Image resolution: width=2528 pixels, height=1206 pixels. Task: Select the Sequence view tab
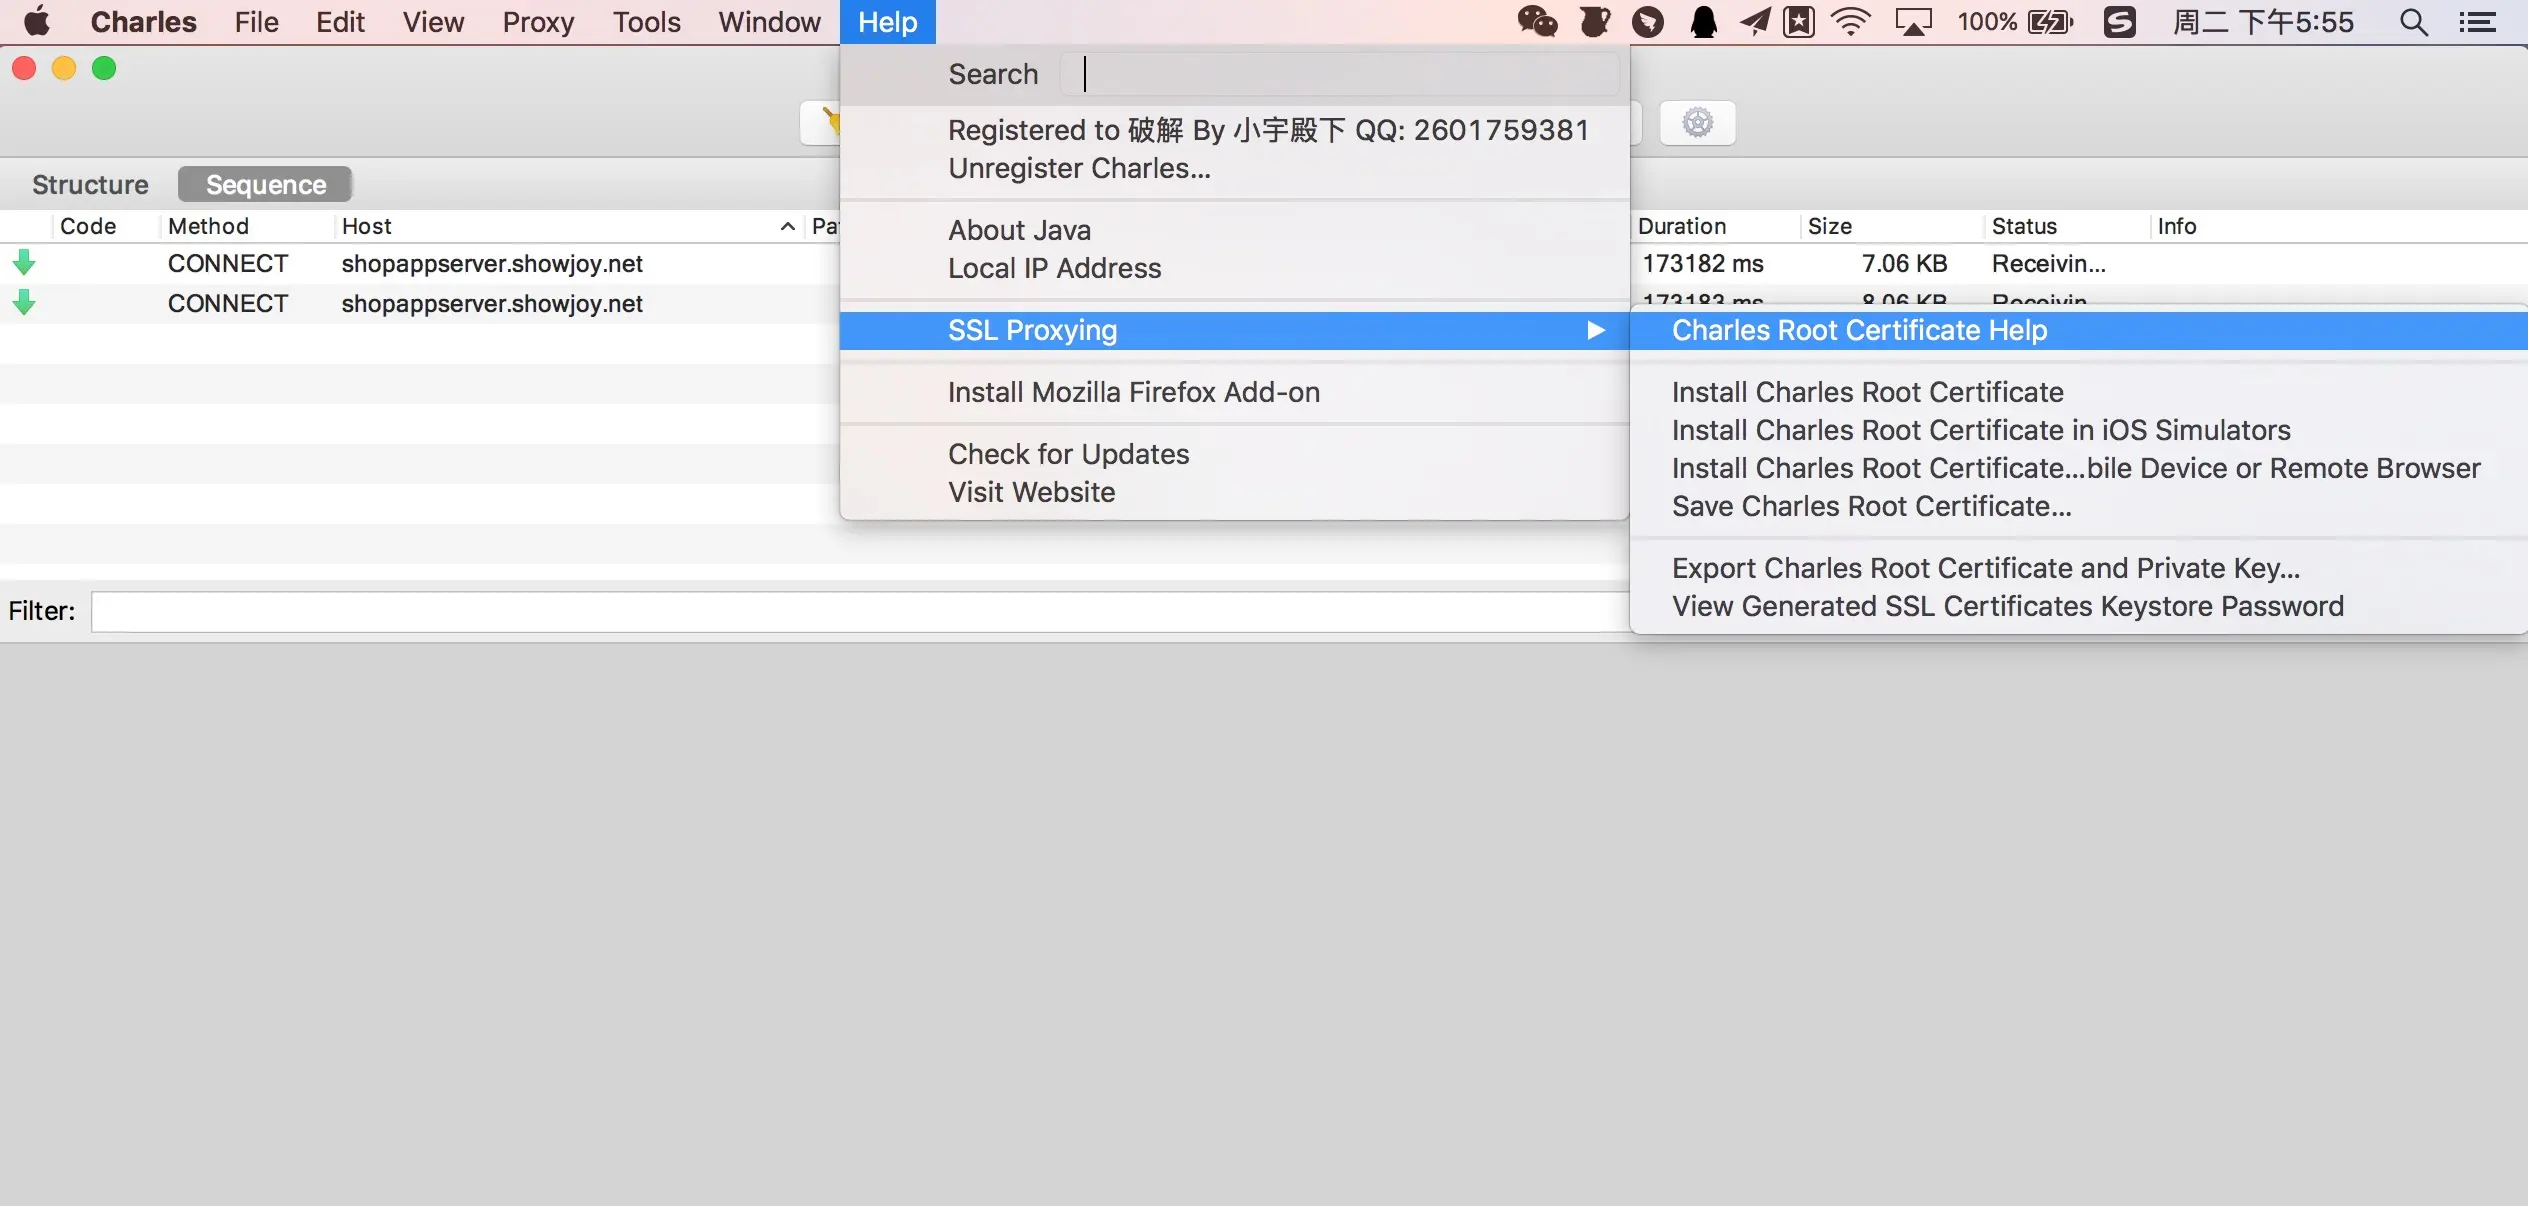tap(265, 185)
